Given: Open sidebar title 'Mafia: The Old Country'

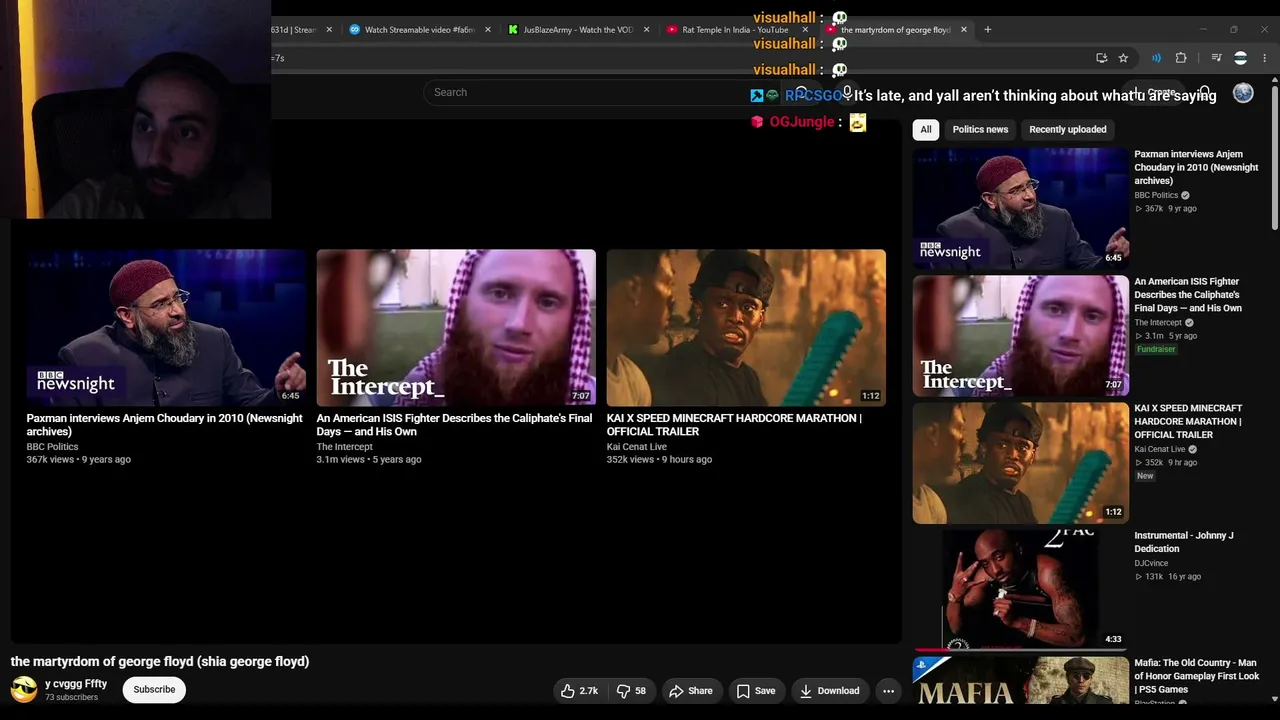Looking at the screenshot, I should point(1197,676).
